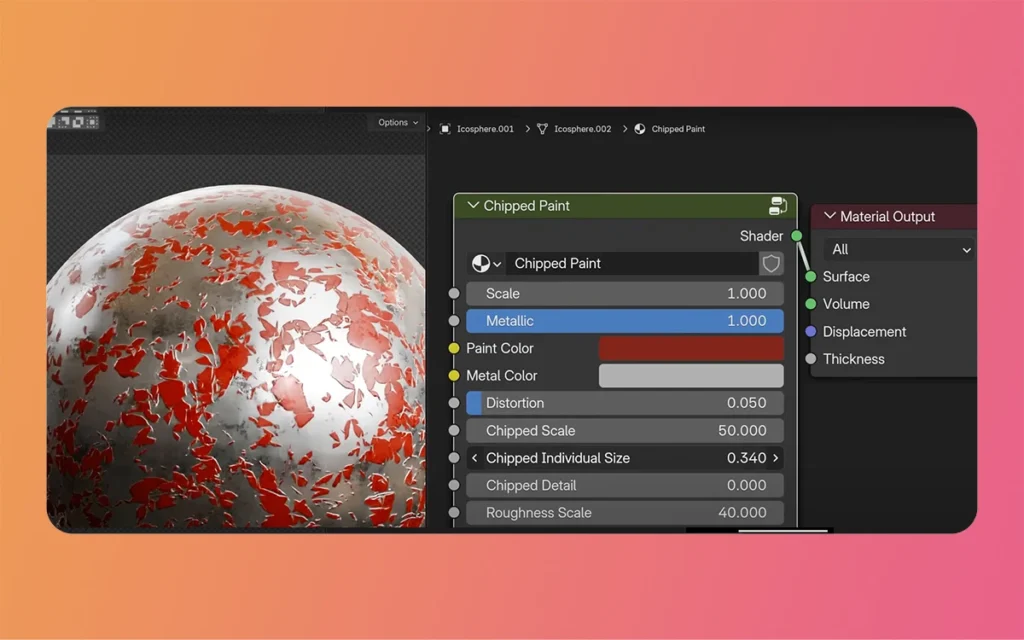Image resolution: width=1024 pixels, height=640 pixels.
Task: Click the Distortion input socket
Action: [x=454, y=403]
